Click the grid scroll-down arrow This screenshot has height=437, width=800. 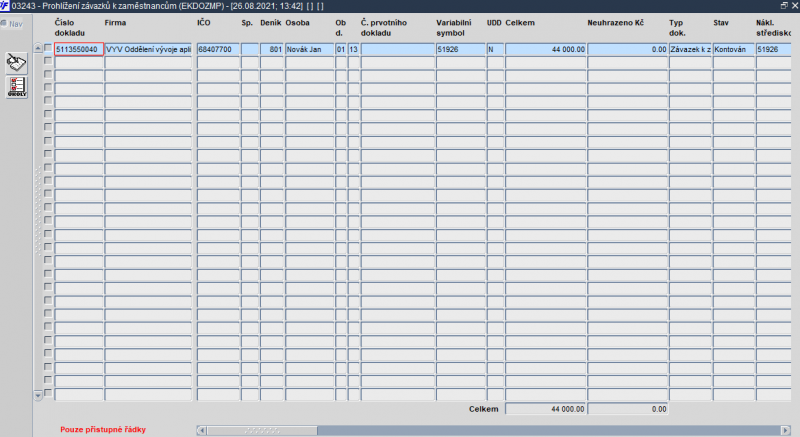(x=38, y=395)
